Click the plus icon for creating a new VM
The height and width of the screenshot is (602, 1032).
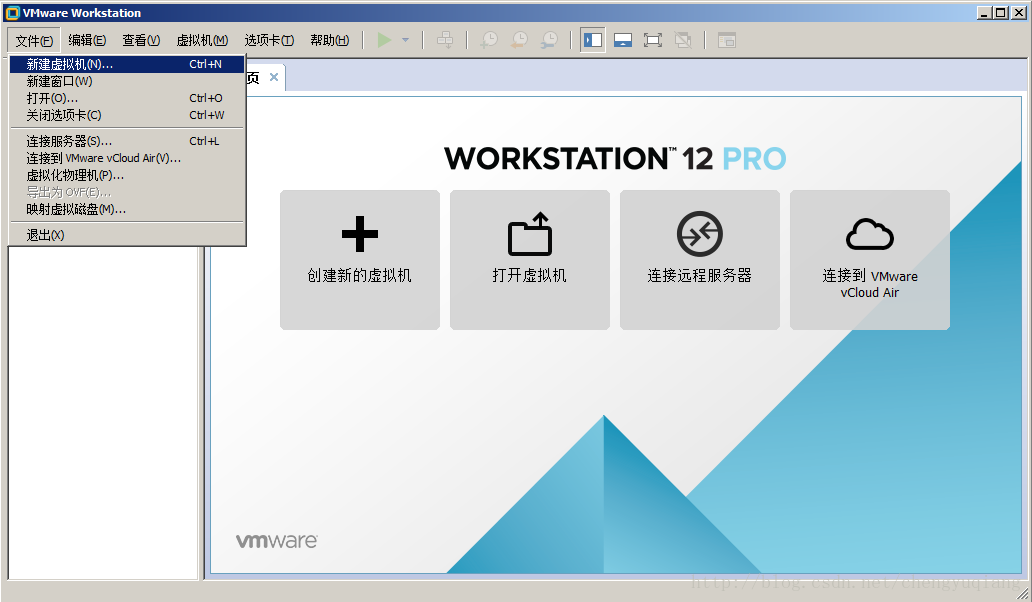[x=360, y=234]
